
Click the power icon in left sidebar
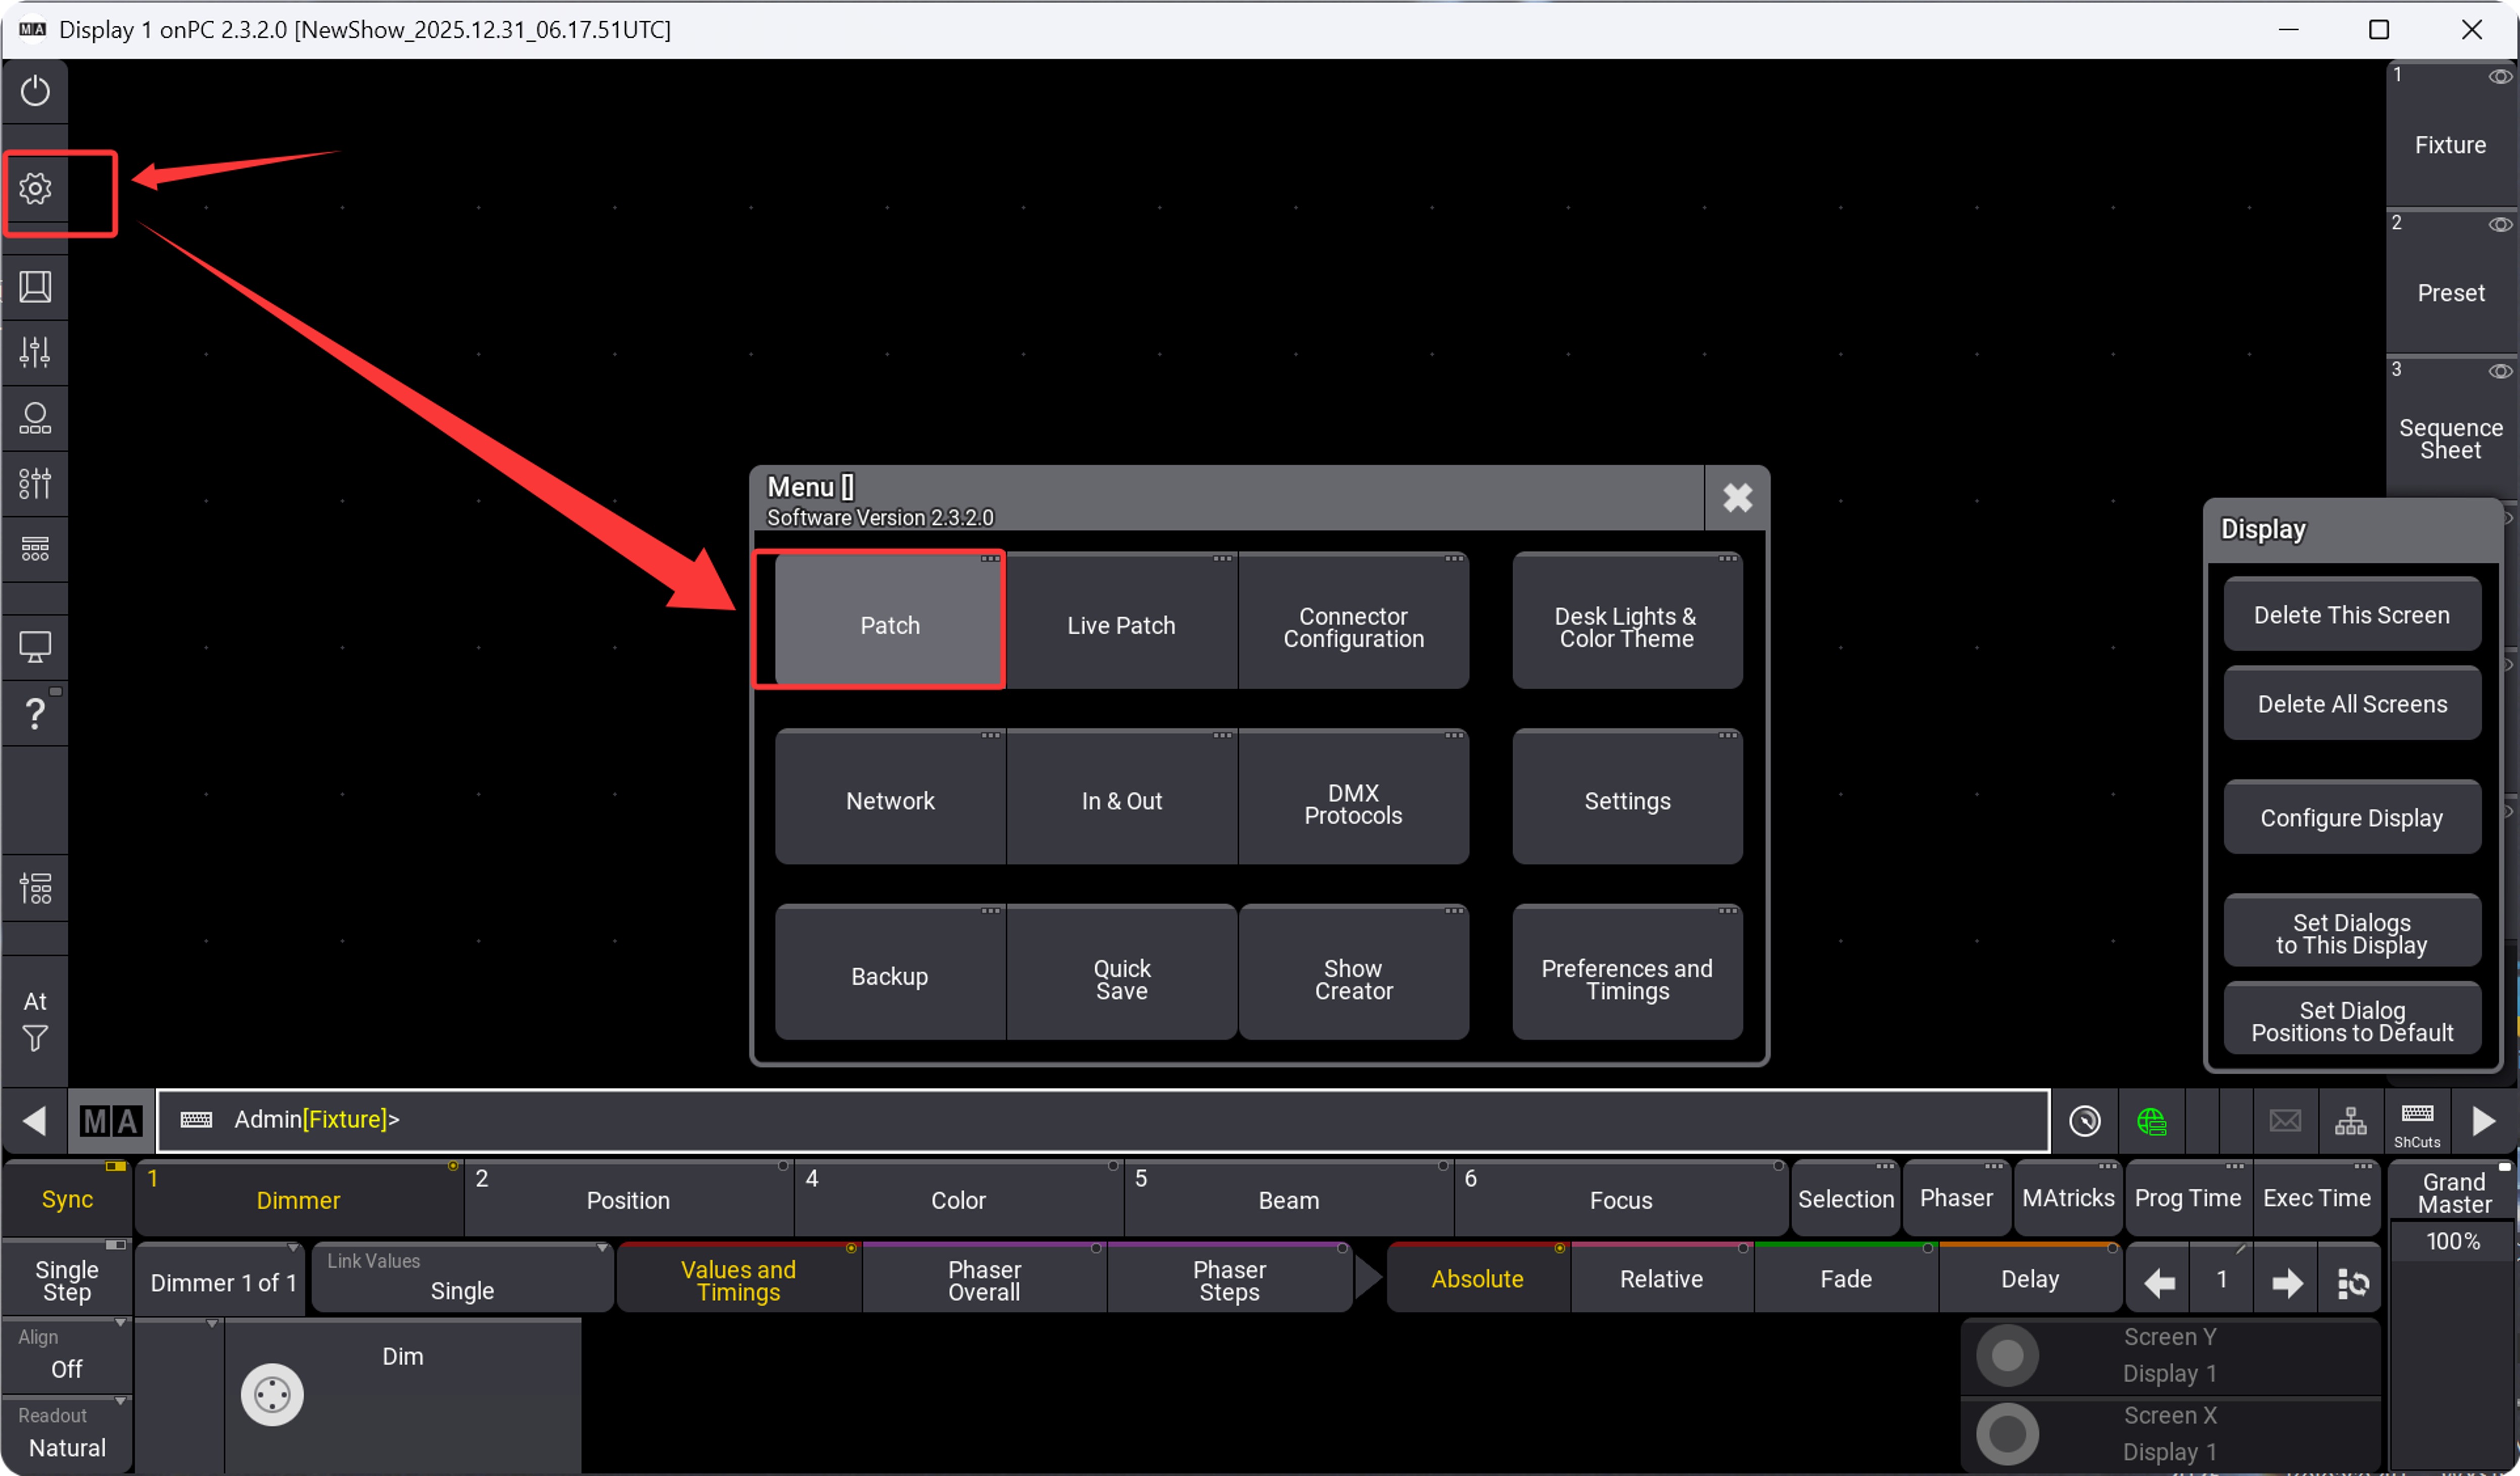pos(35,92)
